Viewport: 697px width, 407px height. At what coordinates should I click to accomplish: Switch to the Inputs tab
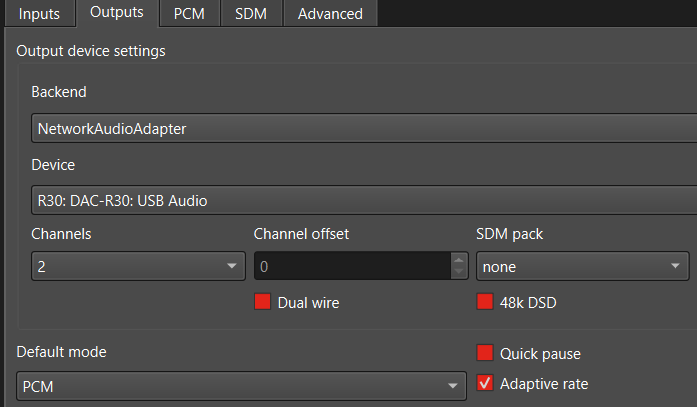click(39, 14)
